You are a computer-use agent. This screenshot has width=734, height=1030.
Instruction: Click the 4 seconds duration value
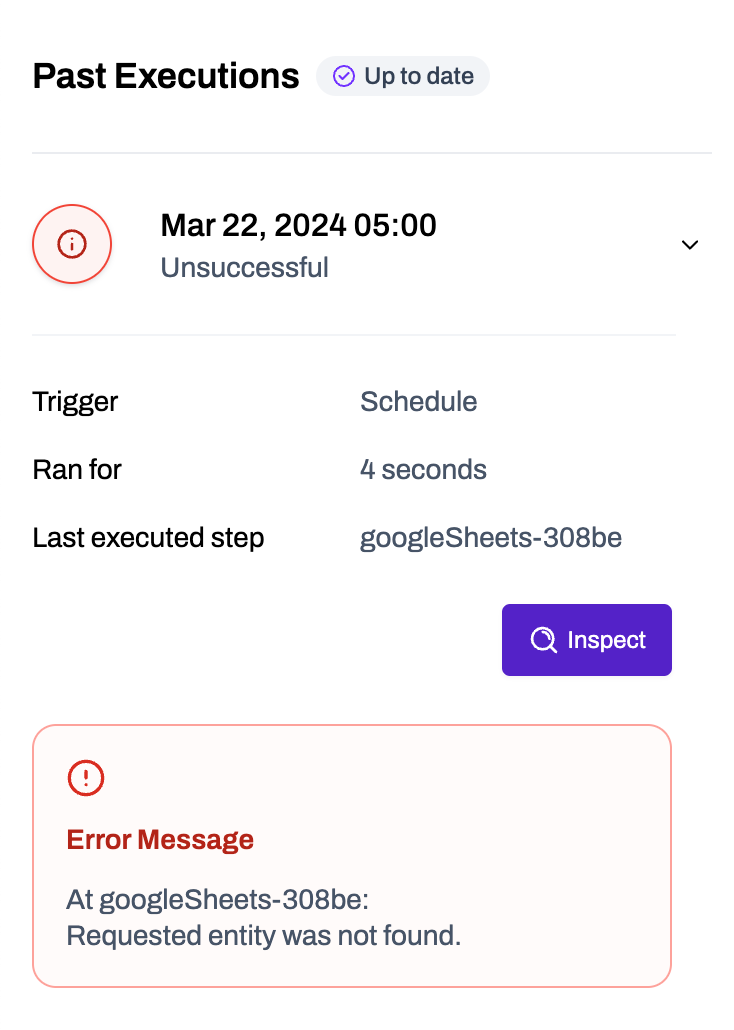[423, 470]
